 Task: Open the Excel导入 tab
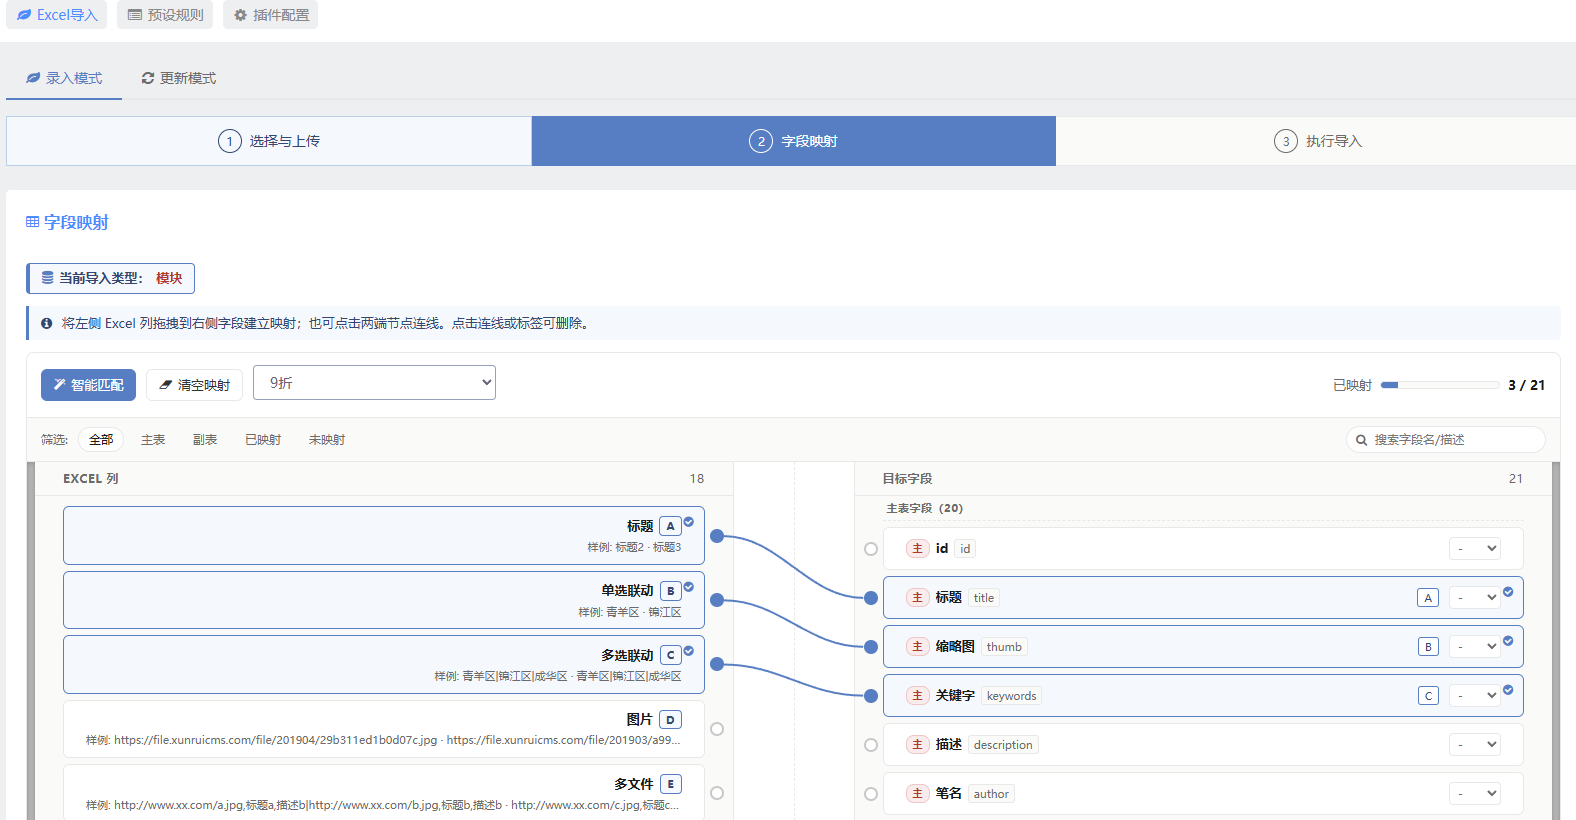pos(57,15)
